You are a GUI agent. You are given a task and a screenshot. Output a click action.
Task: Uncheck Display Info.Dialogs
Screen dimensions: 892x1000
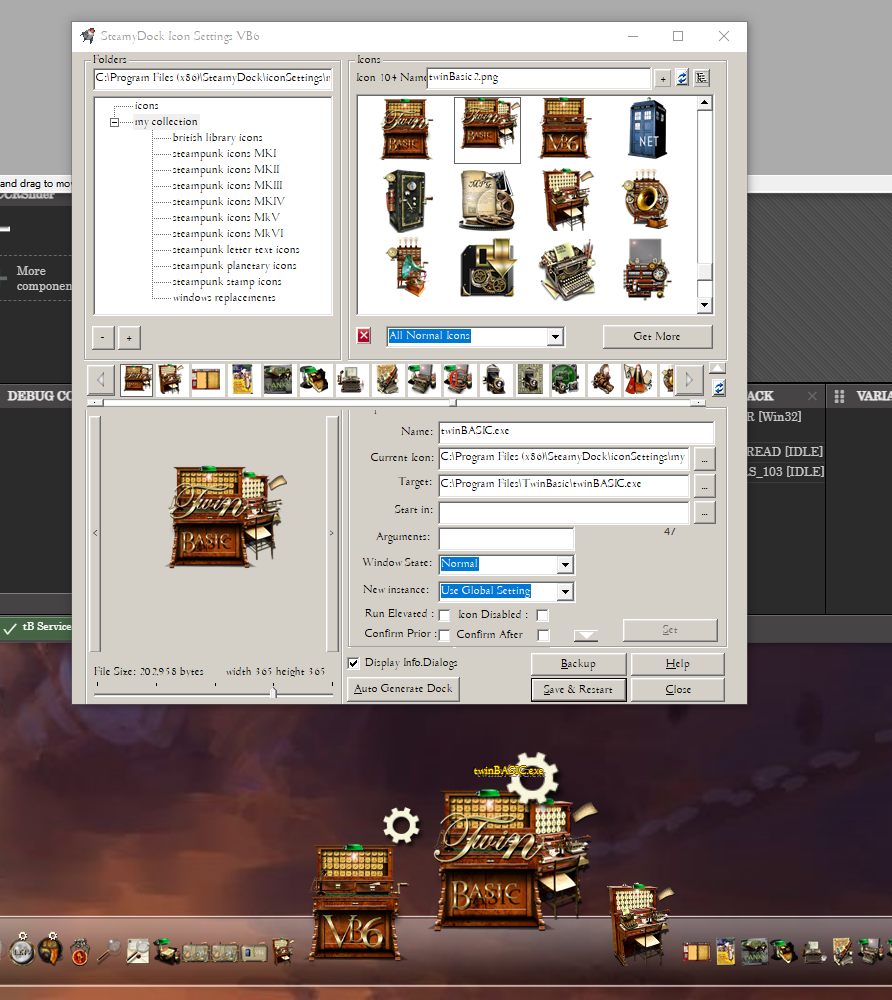coord(353,662)
